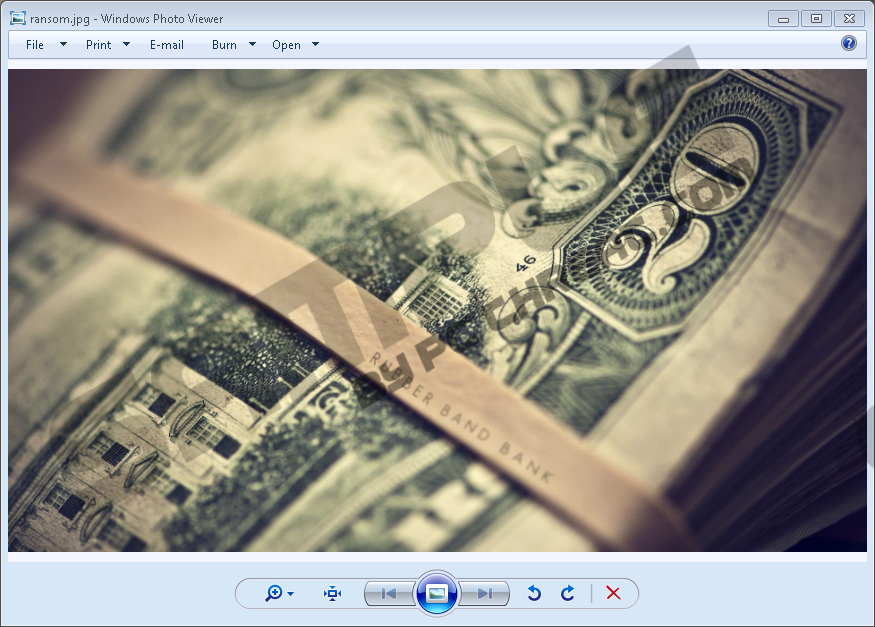The width and height of the screenshot is (875, 627).
Task: Click the Open menu label
Action: pos(286,44)
